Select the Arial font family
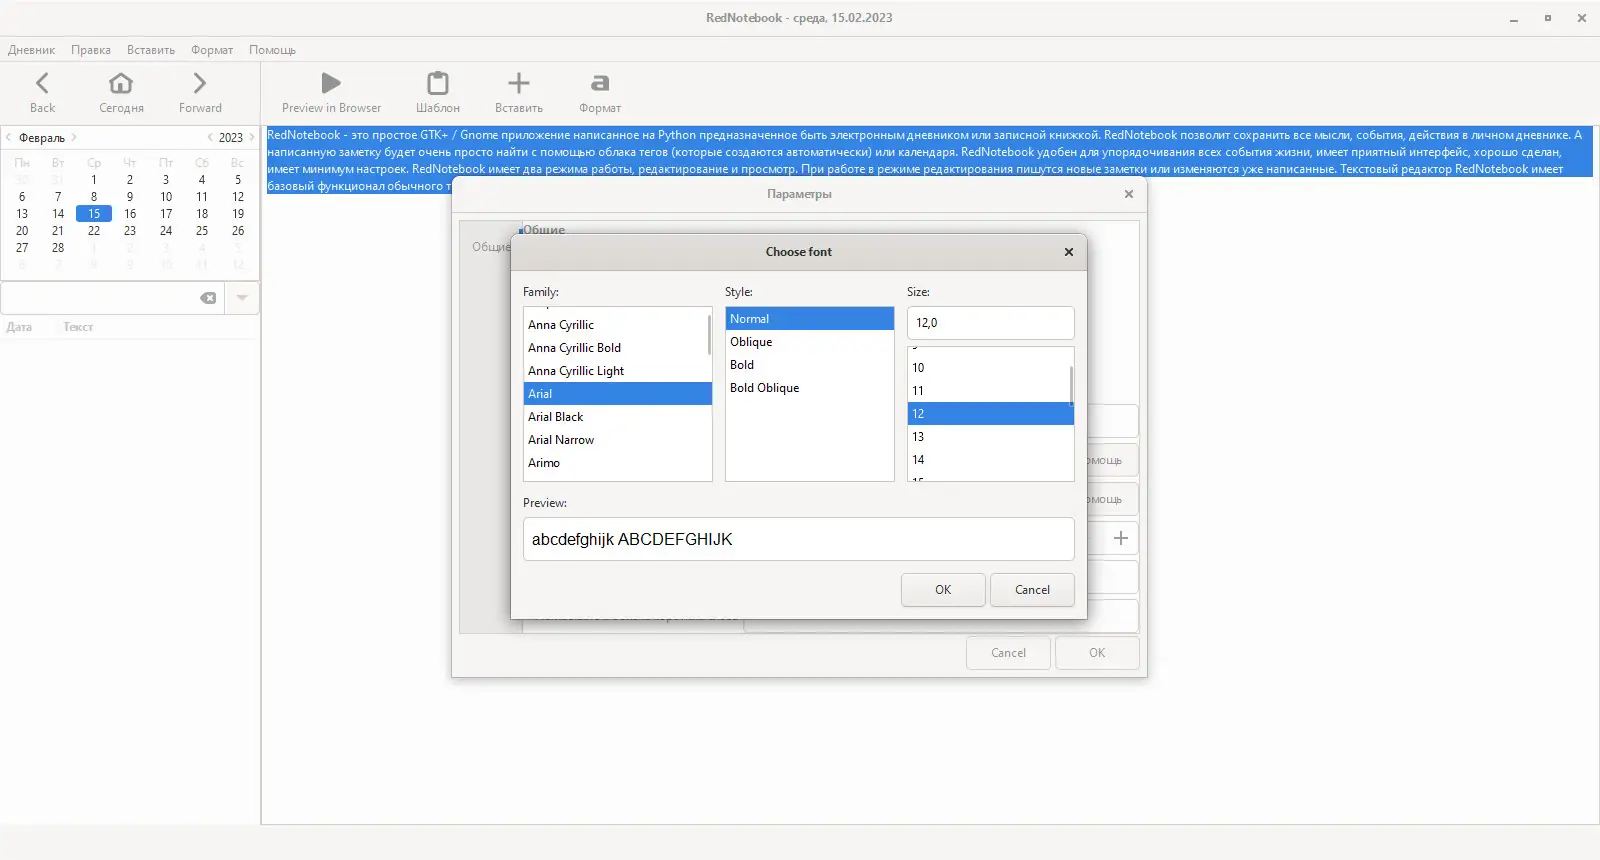 tap(617, 394)
